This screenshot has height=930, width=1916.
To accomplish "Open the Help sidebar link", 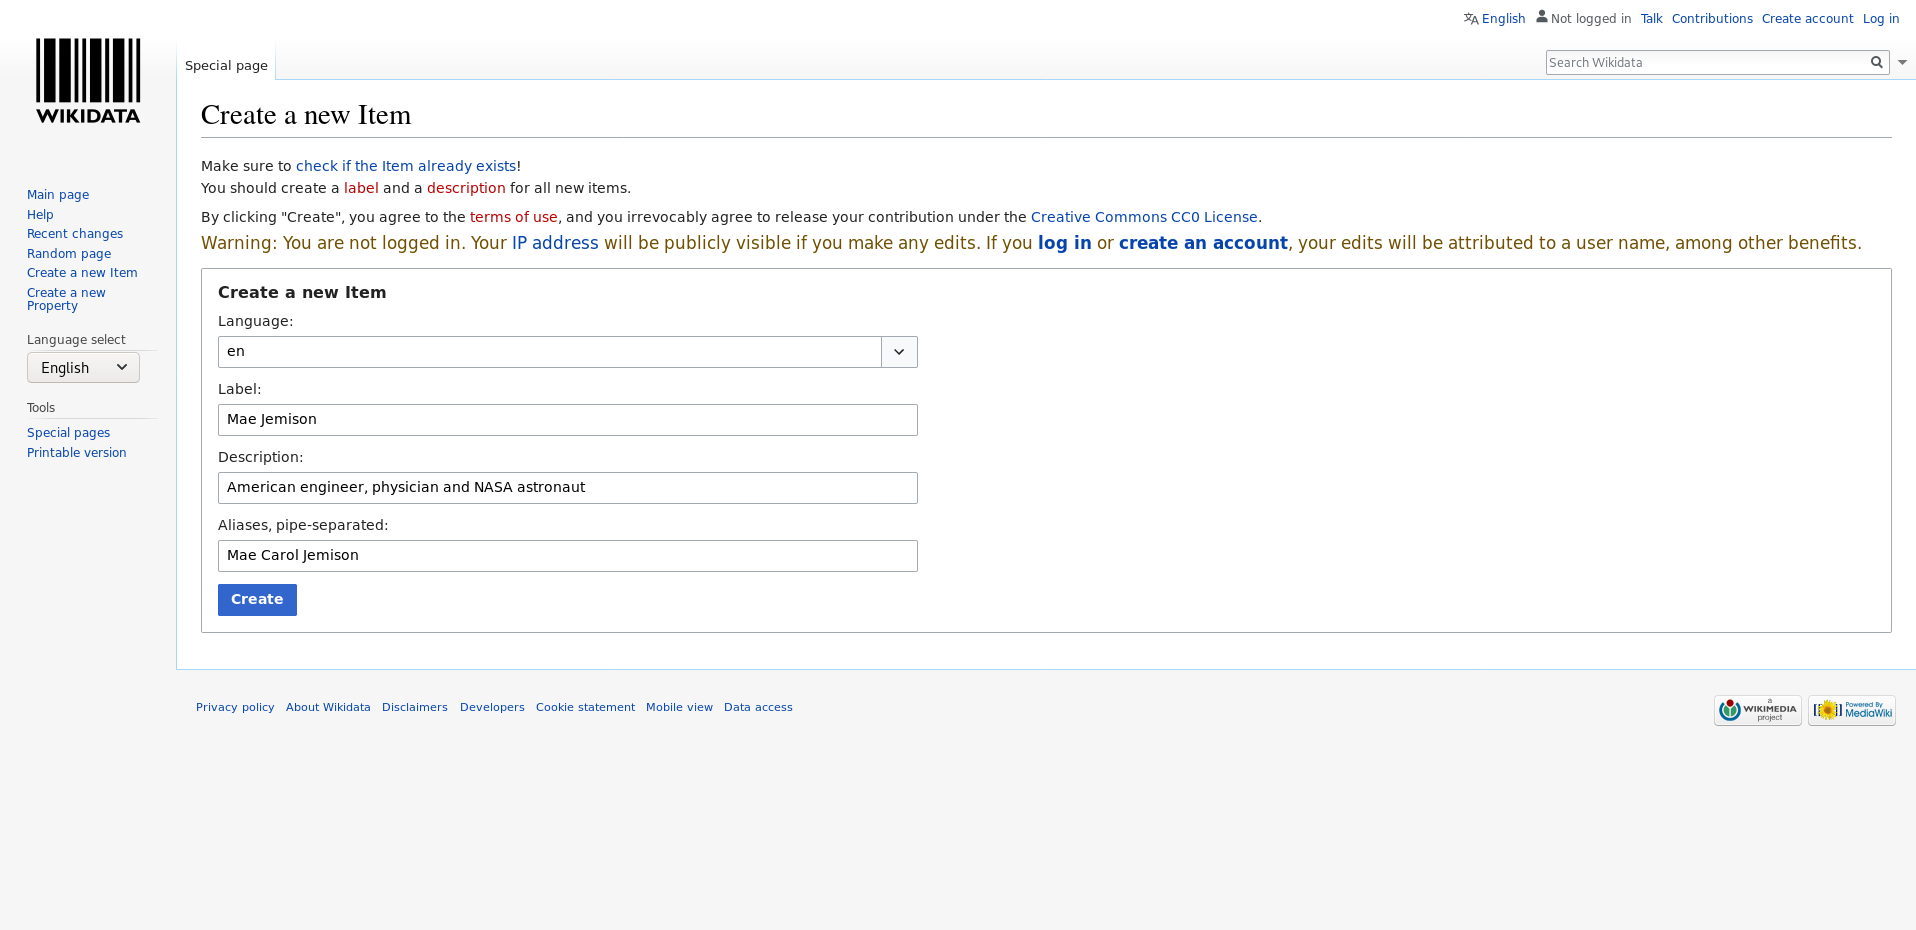I will tap(40, 215).
